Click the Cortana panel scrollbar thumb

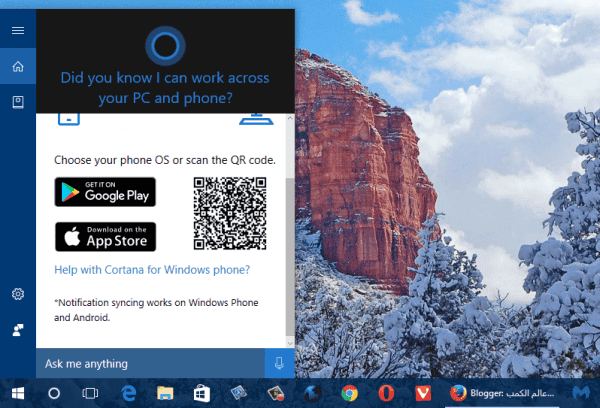pos(290,256)
